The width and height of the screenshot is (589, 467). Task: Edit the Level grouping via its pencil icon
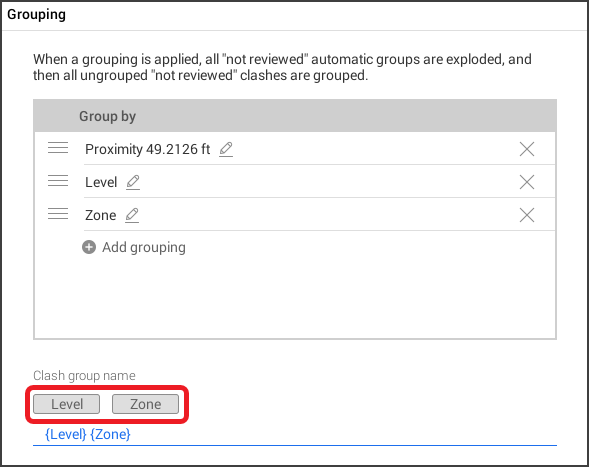(x=133, y=183)
